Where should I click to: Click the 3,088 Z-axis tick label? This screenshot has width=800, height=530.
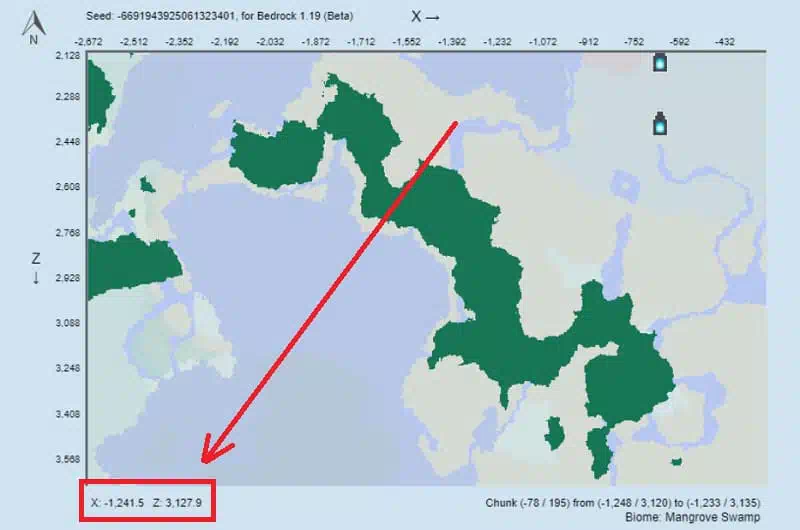click(68, 323)
